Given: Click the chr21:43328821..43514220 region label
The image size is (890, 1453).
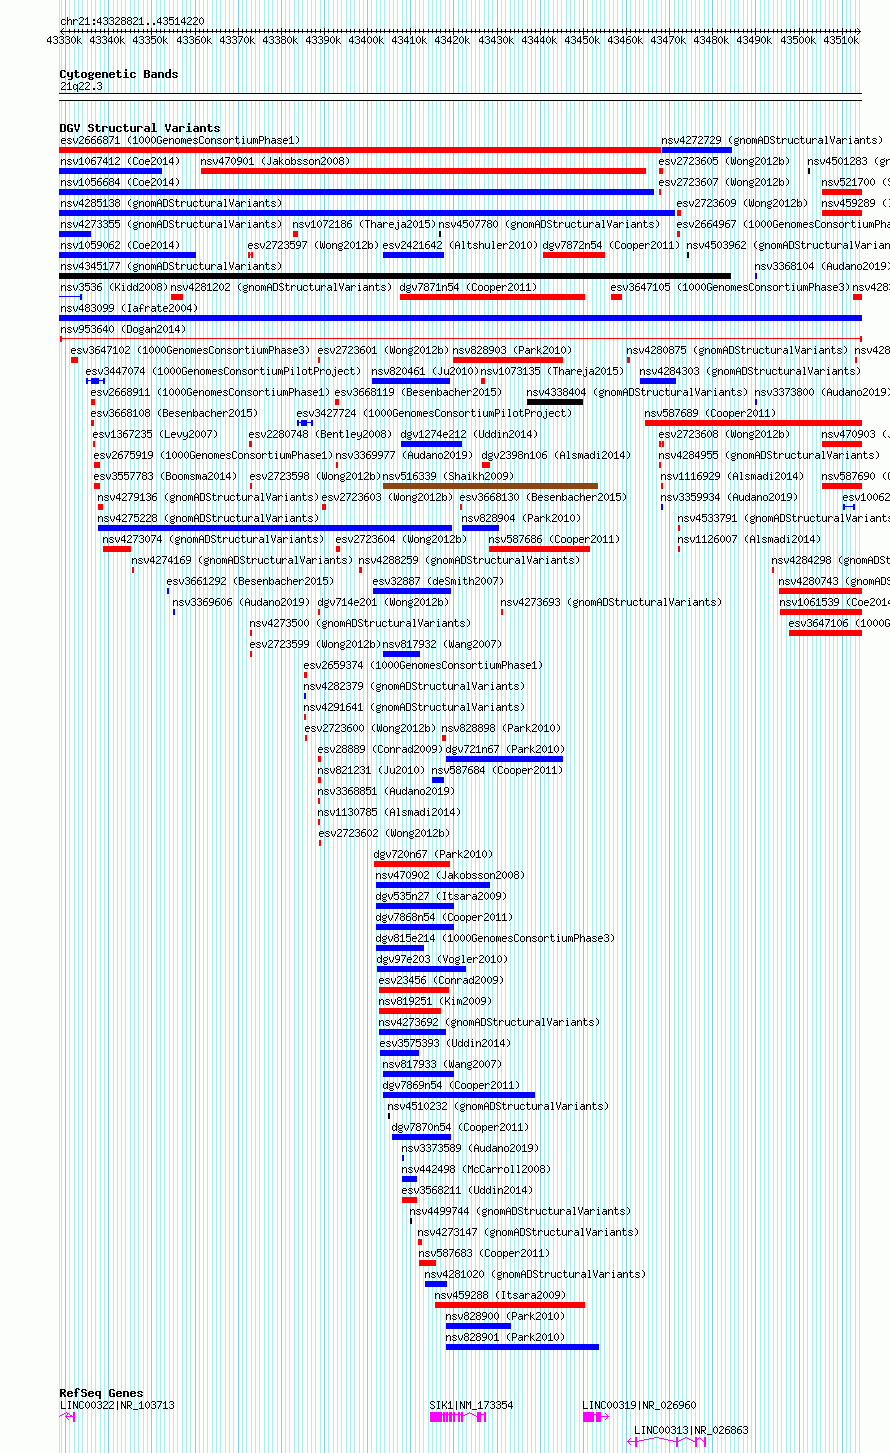Looking at the screenshot, I should click(132, 21).
